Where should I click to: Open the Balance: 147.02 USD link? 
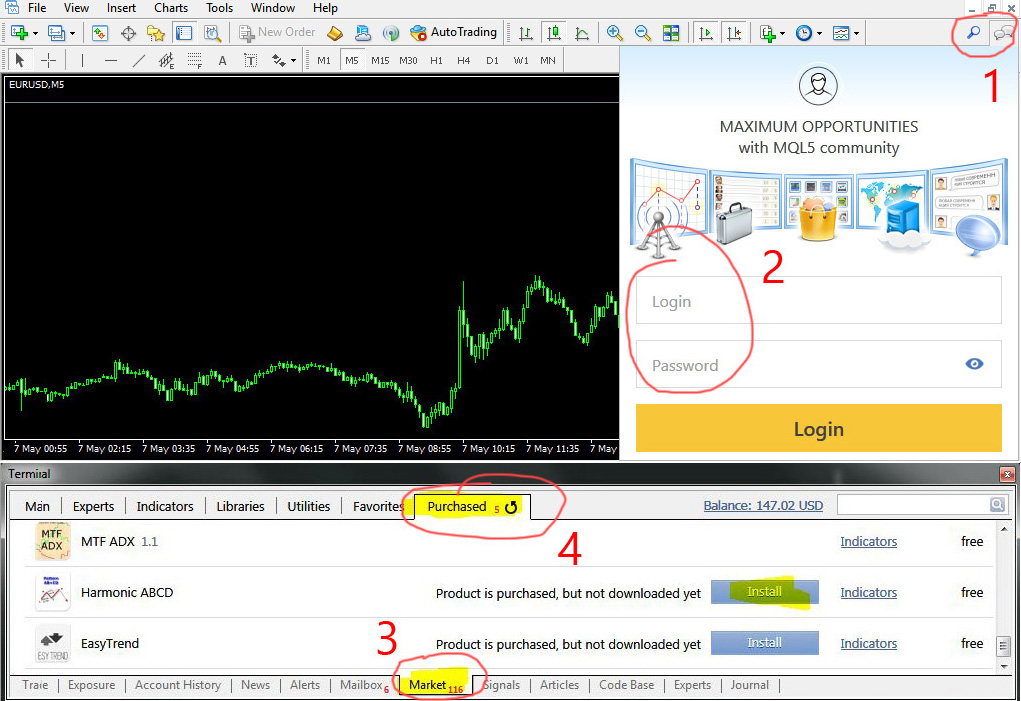point(763,505)
